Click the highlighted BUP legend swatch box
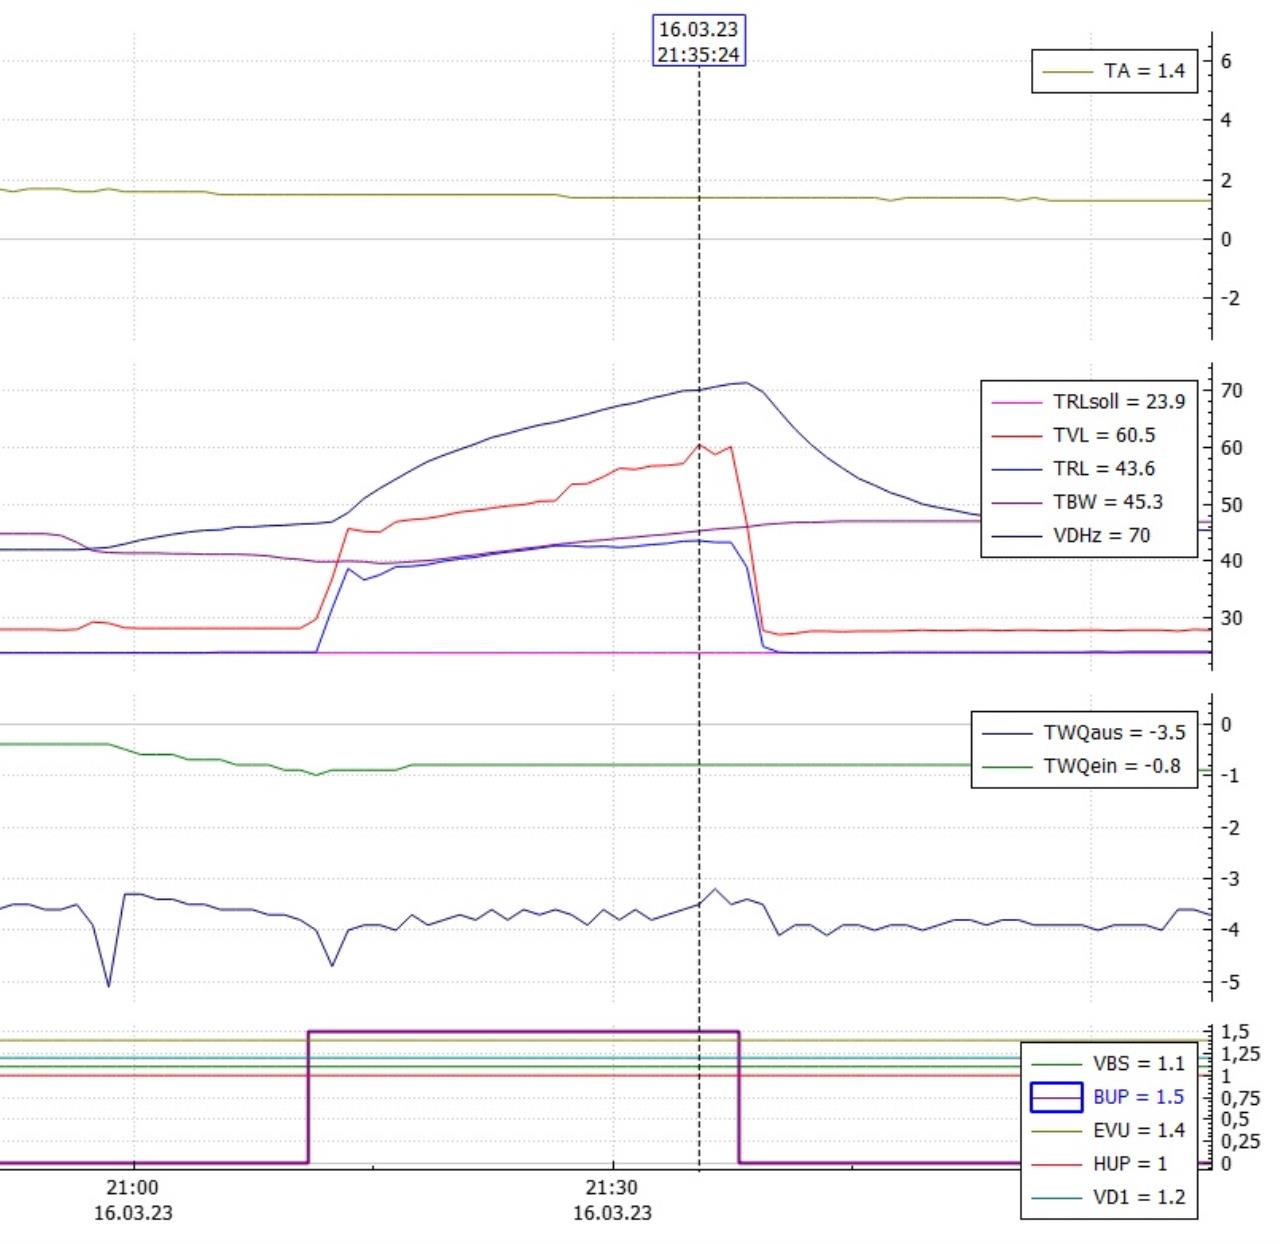The width and height of the screenshot is (1280, 1244). click(x=1056, y=1097)
